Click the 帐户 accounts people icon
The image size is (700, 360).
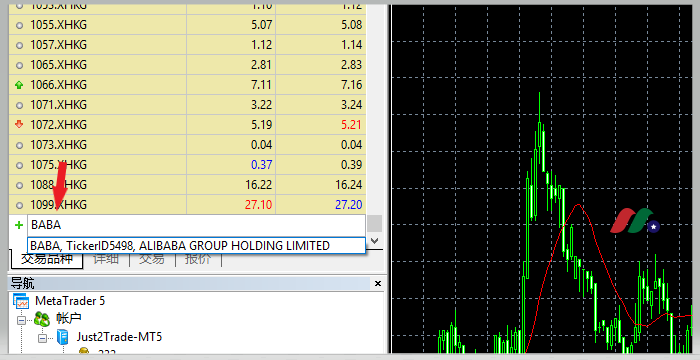pos(42,318)
